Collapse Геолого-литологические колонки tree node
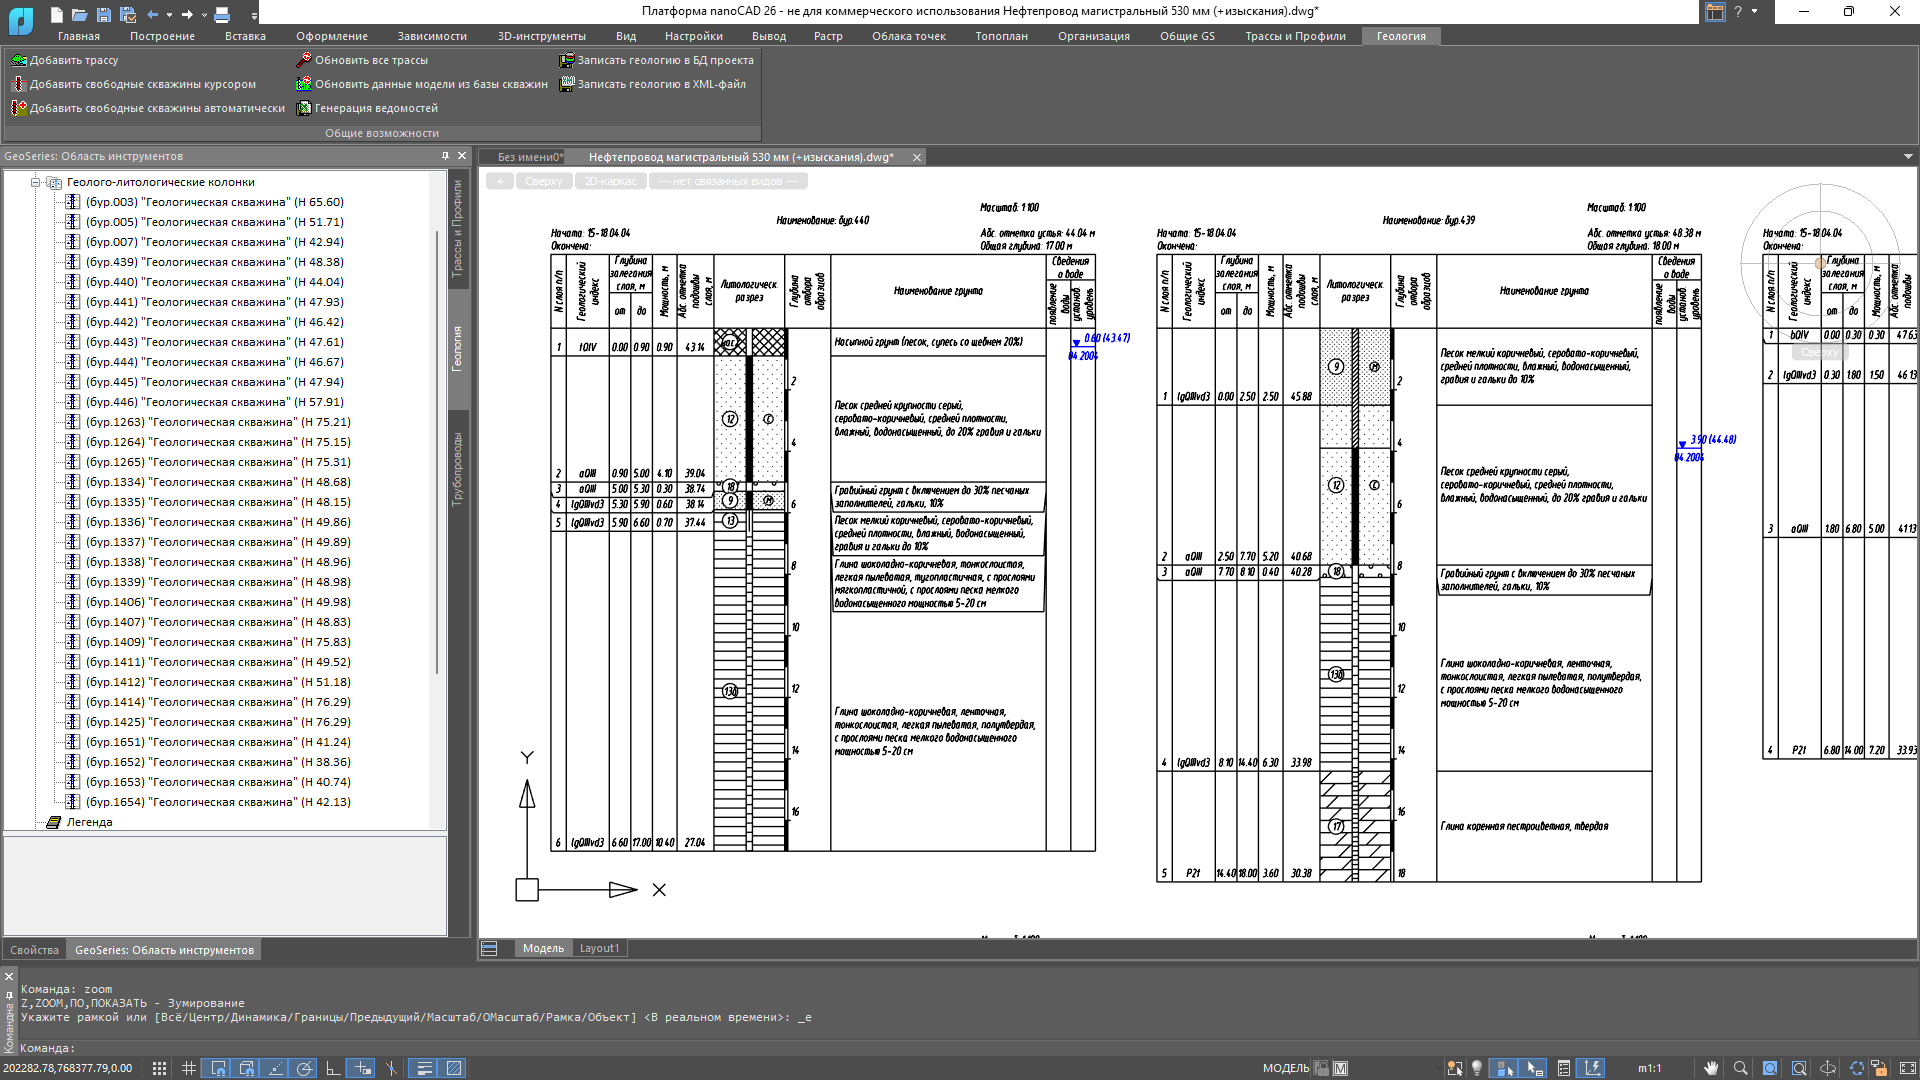 pos(36,182)
